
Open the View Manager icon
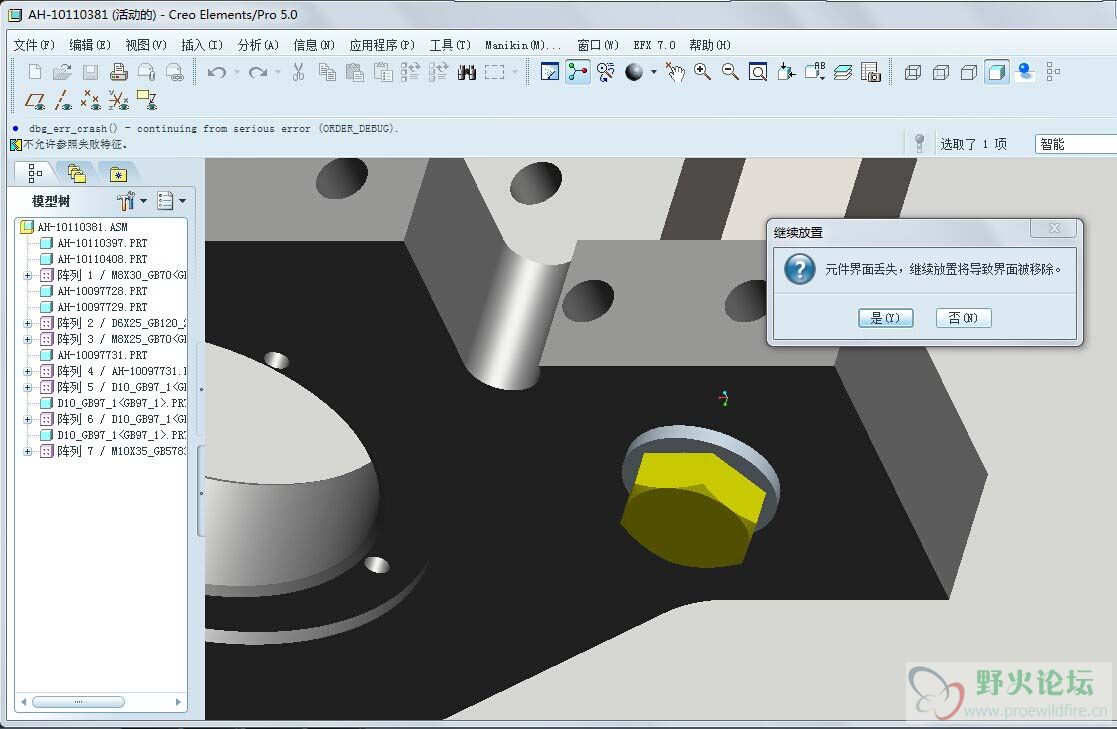(871, 72)
